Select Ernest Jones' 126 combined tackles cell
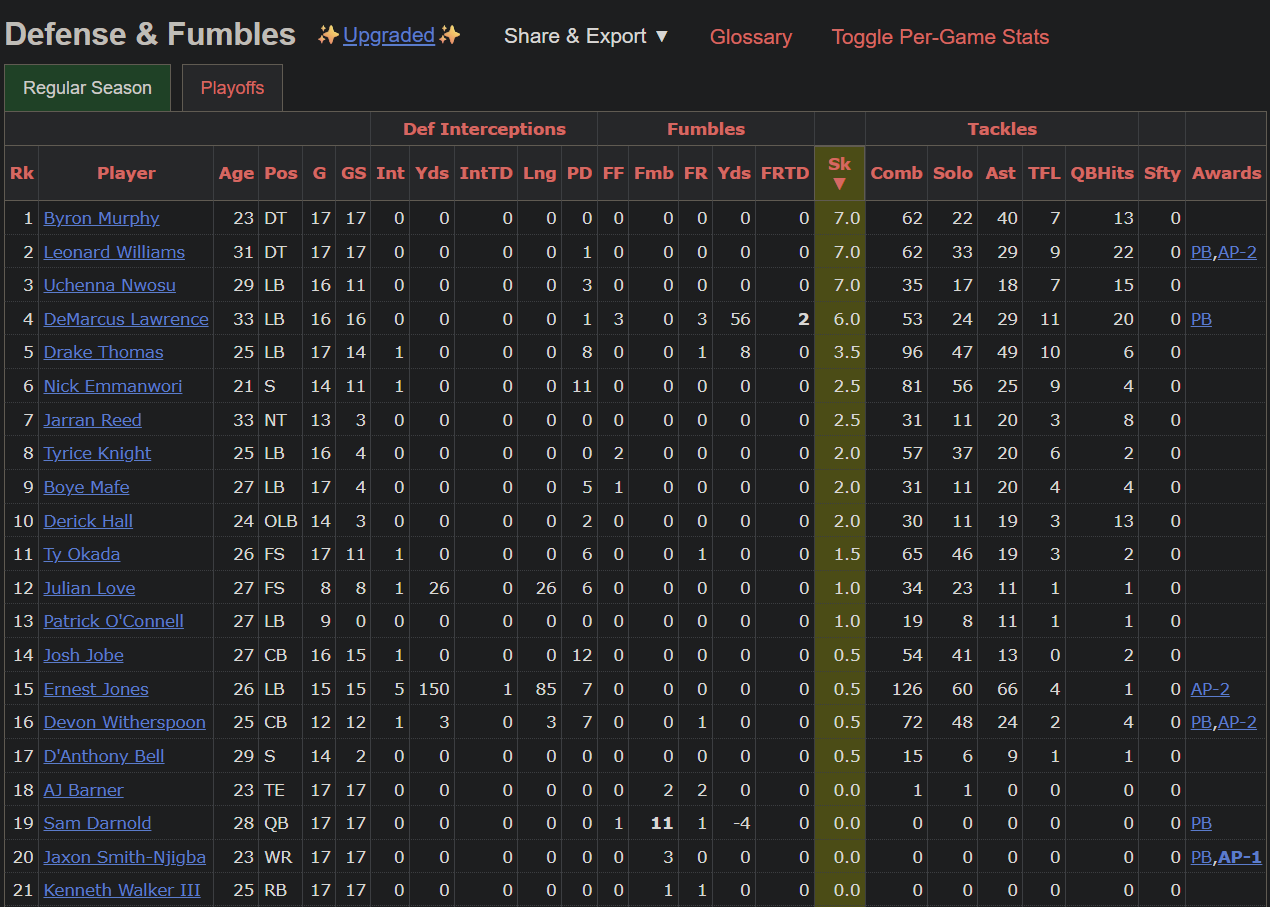Image resolution: width=1270 pixels, height=907 pixels. [x=896, y=689]
